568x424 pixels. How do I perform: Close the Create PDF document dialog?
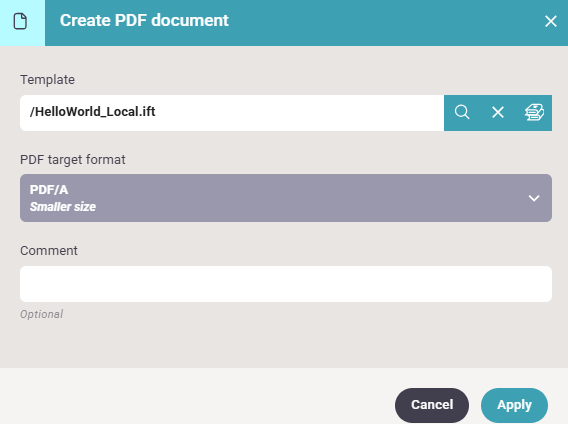click(x=551, y=21)
